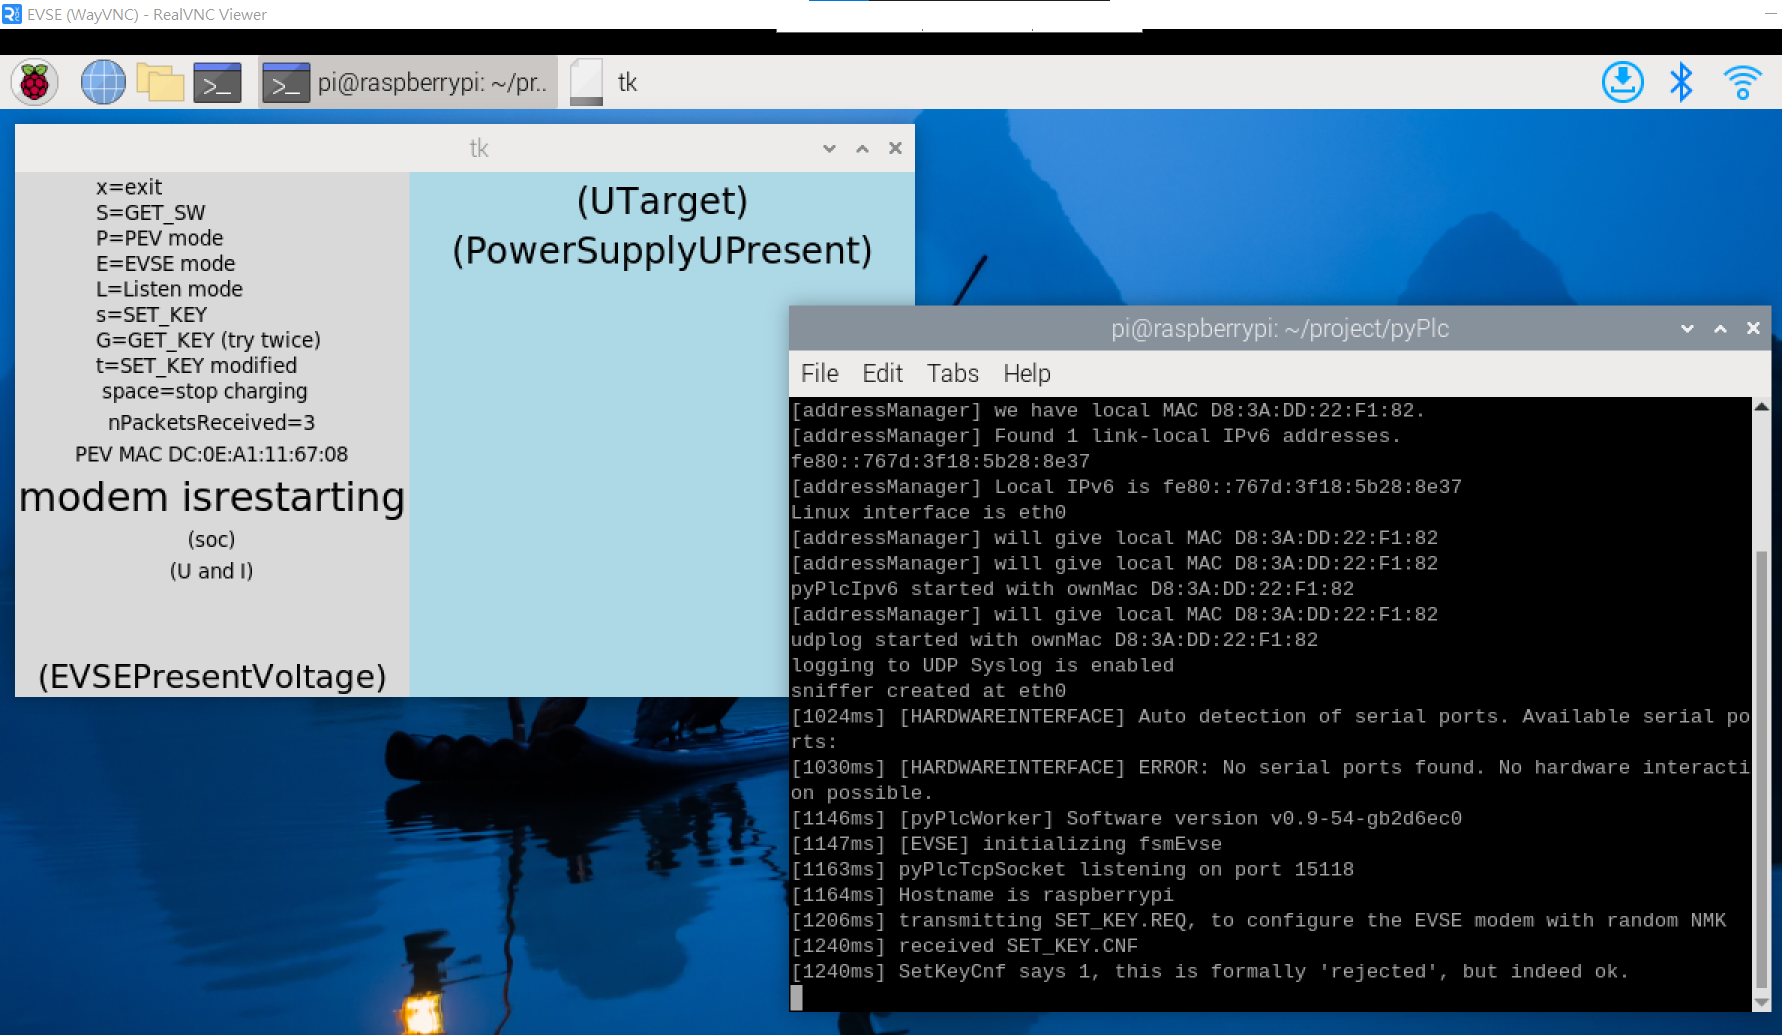Launch the web browser globe icon
Screen dimensions: 1782x1035
point(103,82)
